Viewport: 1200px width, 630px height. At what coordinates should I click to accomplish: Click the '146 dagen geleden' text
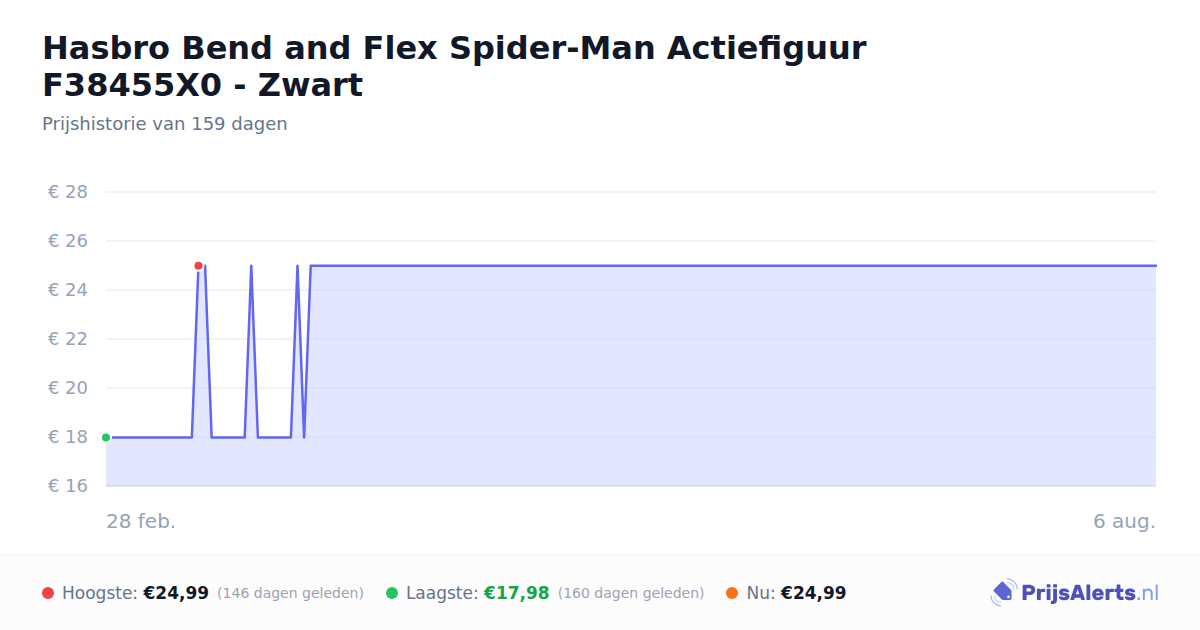290,593
